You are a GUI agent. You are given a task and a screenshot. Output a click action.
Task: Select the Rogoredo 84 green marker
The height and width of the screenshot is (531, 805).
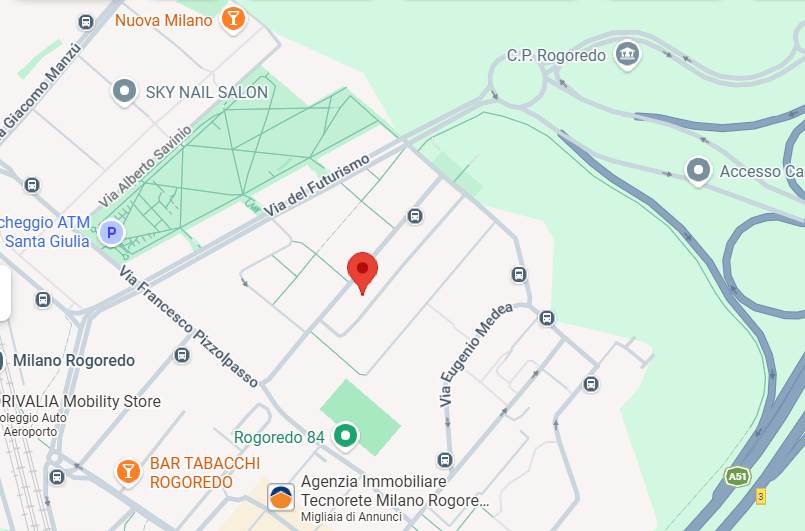(x=346, y=435)
